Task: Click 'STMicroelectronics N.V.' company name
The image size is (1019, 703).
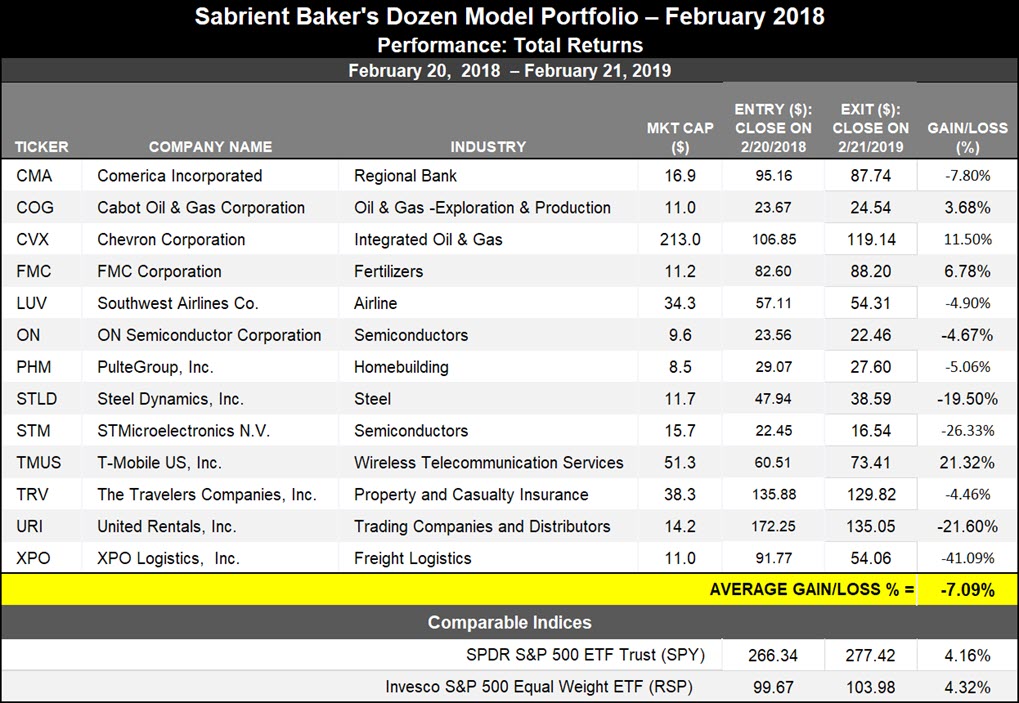Action: coord(184,430)
